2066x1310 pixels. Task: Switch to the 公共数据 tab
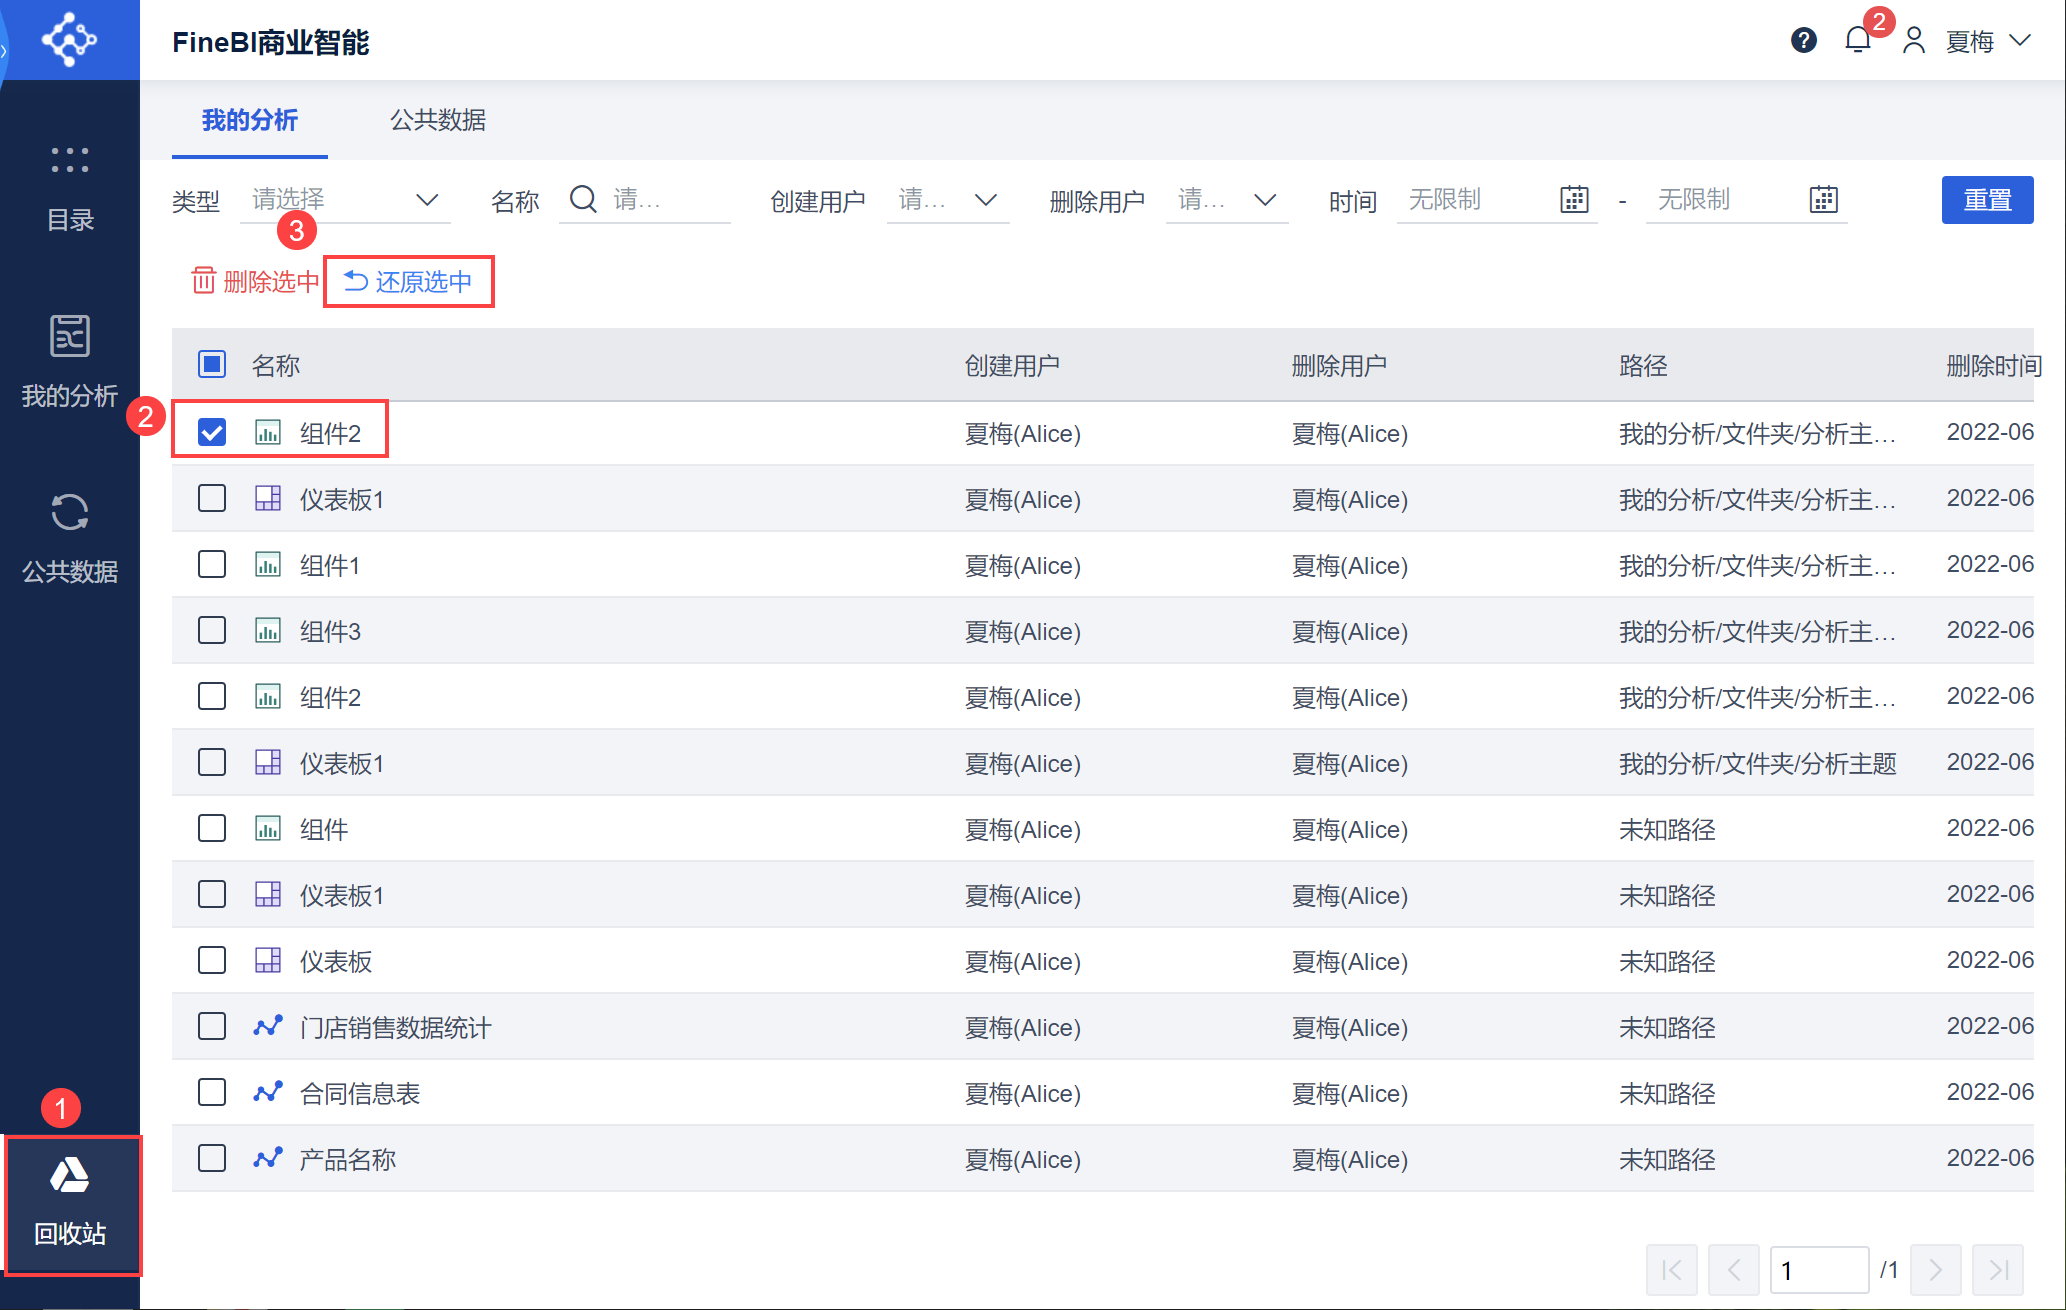(437, 120)
